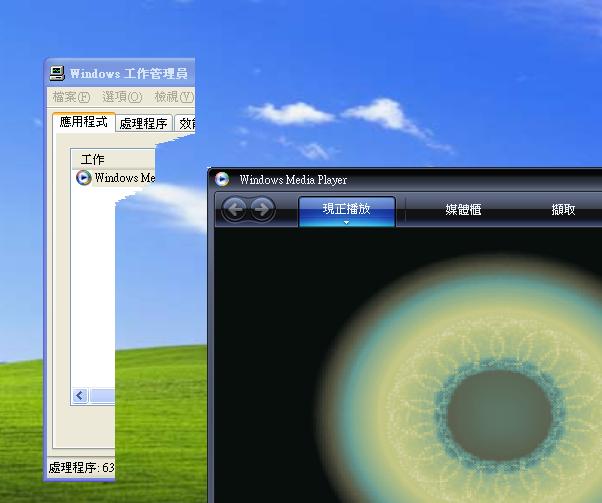This screenshot has height=503, width=602.
Task: Expand the dropdown arrow under 現正播放
Action: (346, 222)
